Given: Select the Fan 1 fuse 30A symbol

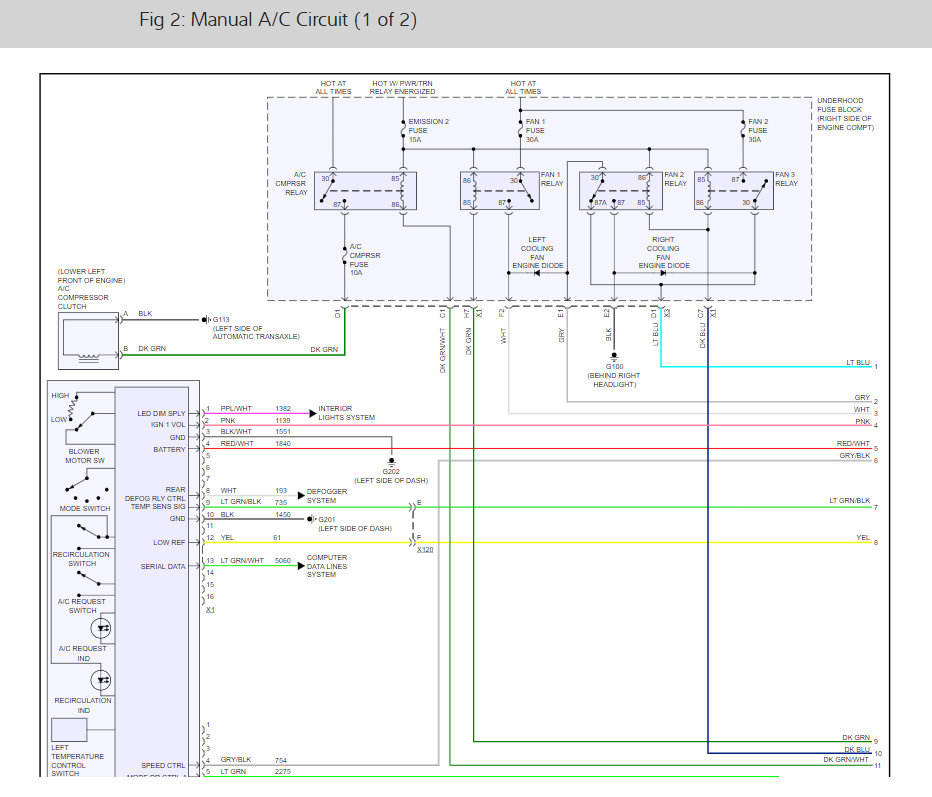Looking at the screenshot, I should coord(519,130).
